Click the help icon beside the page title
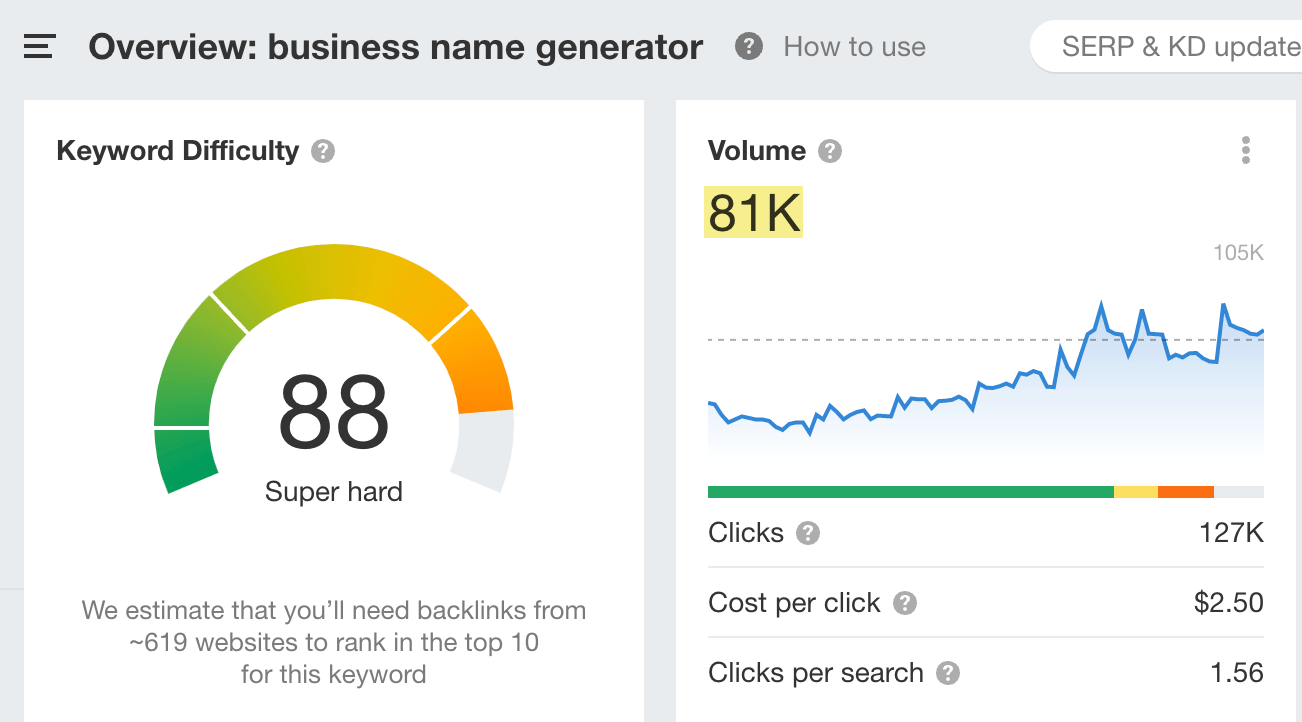Image resolution: width=1302 pixels, height=722 pixels. pyautogui.click(x=748, y=46)
